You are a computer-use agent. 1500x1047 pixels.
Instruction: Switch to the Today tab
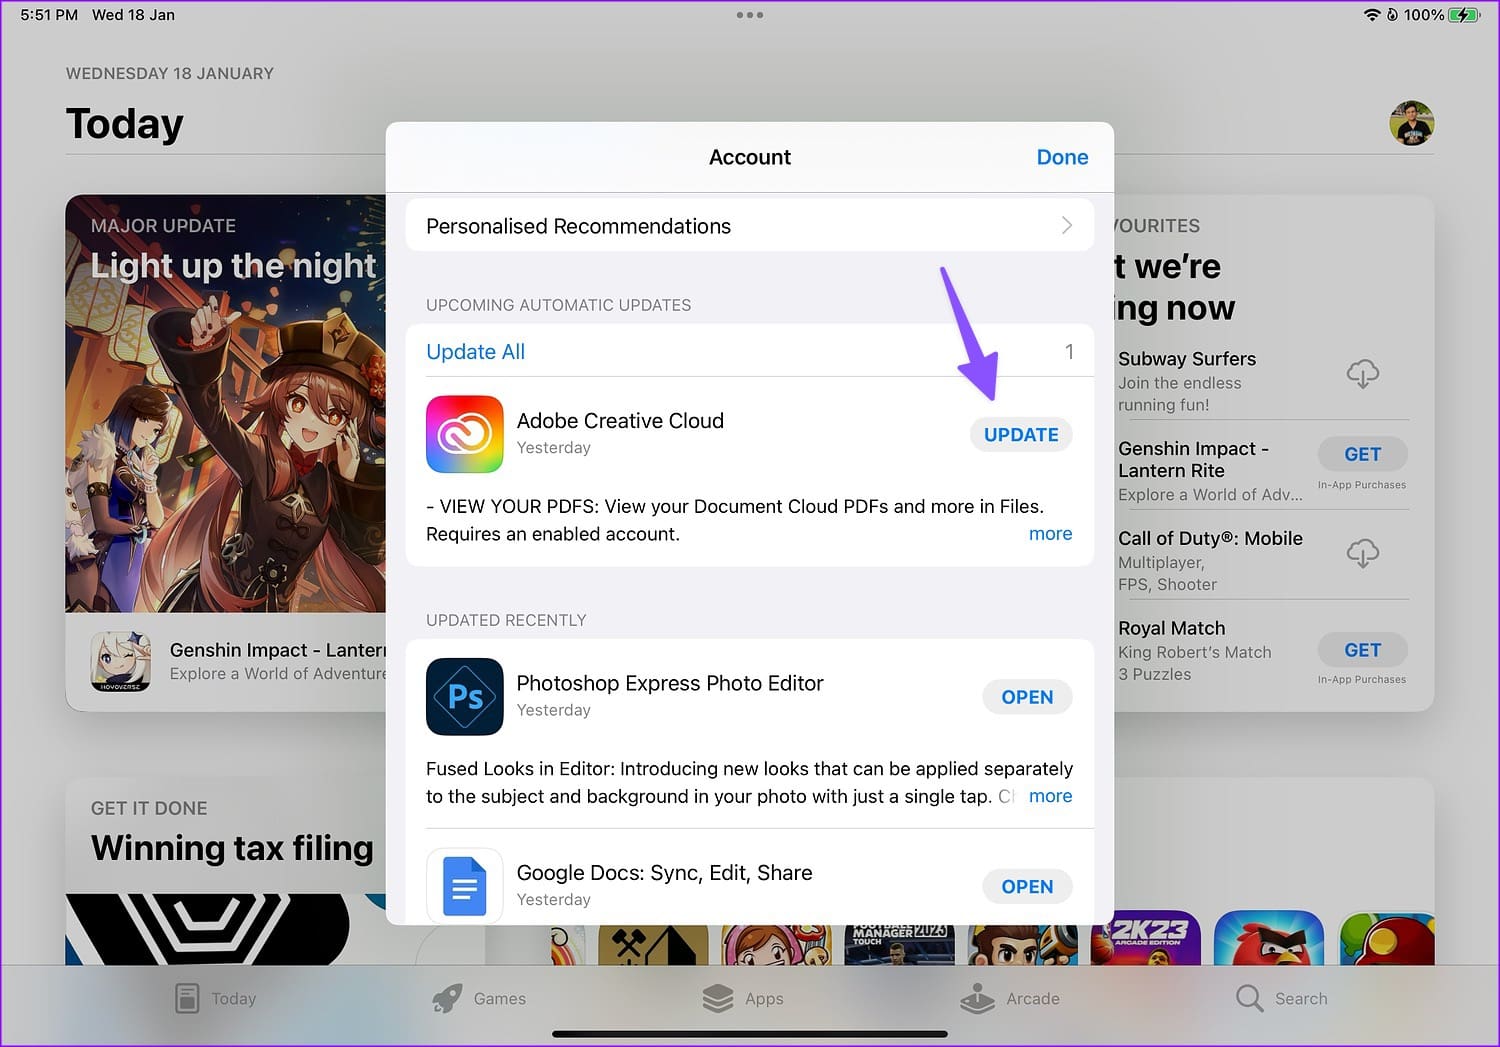(216, 998)
